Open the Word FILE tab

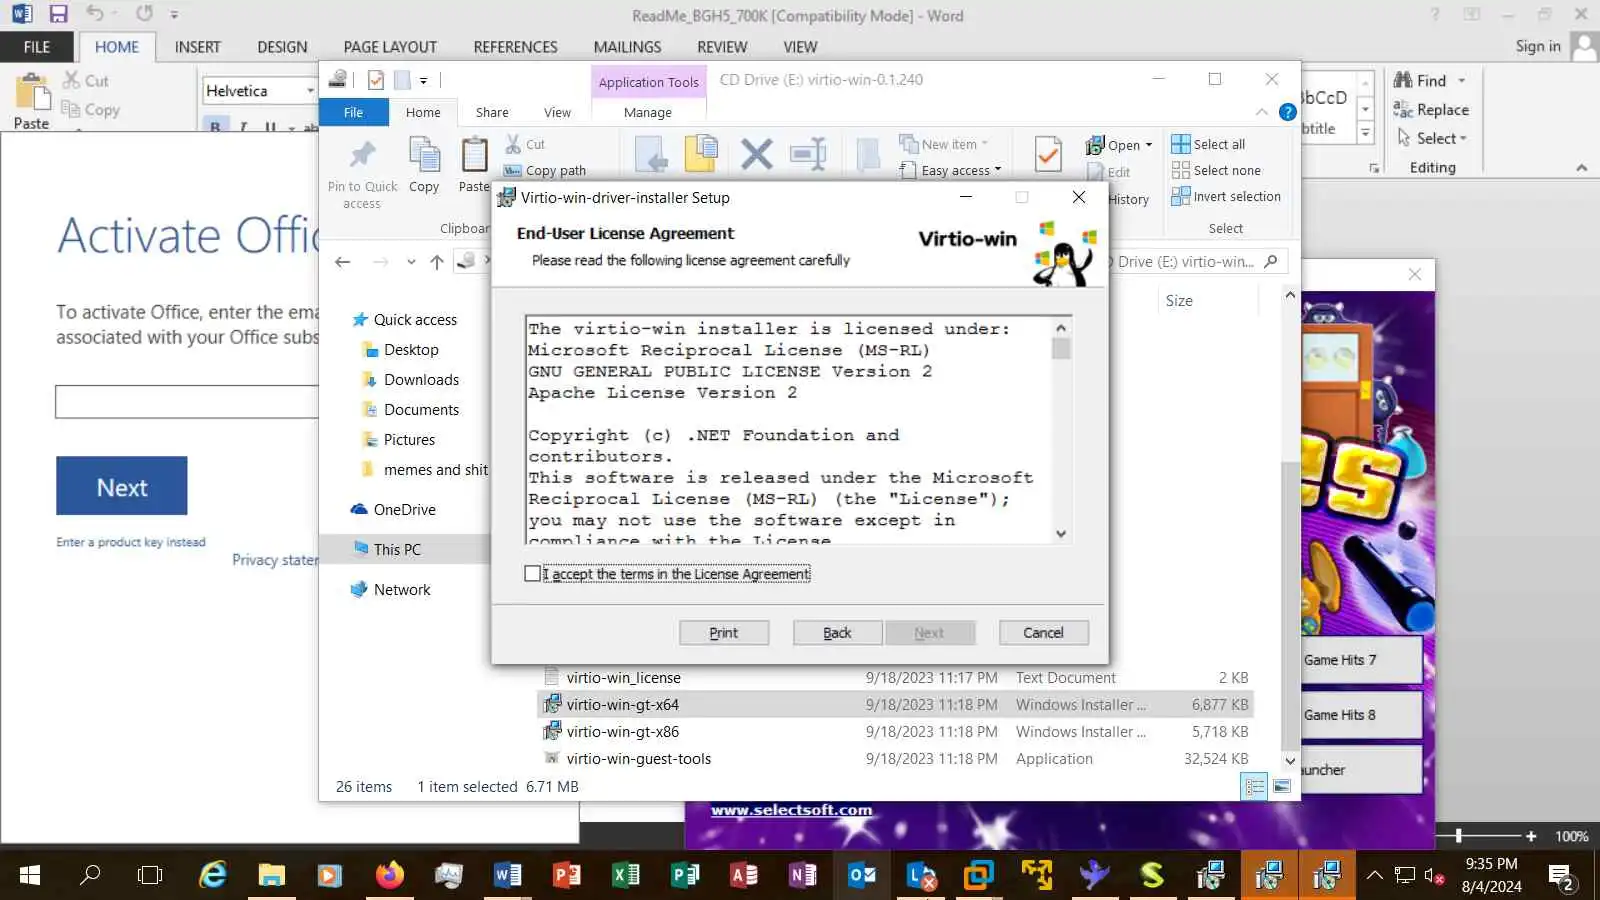(x=37, y=47)
